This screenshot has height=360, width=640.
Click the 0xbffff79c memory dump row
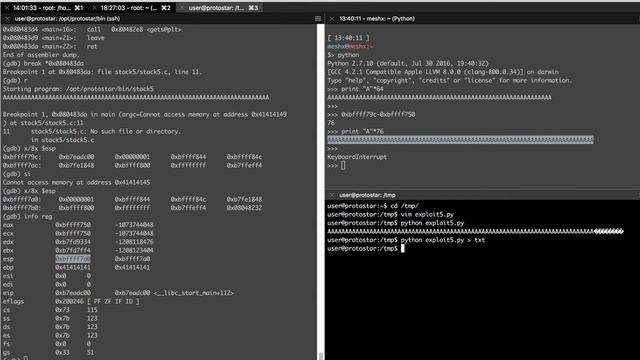132,157
